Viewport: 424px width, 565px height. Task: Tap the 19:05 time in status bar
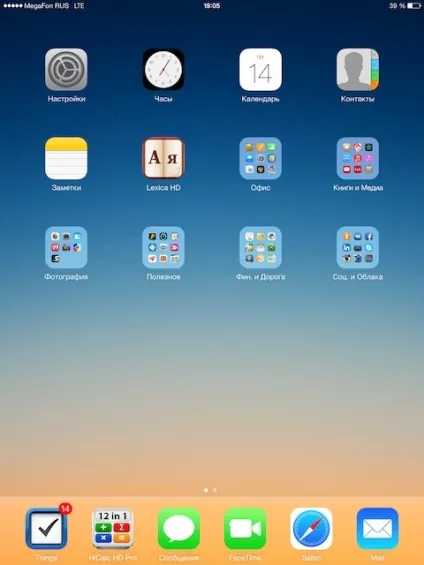tap(212, 6)
